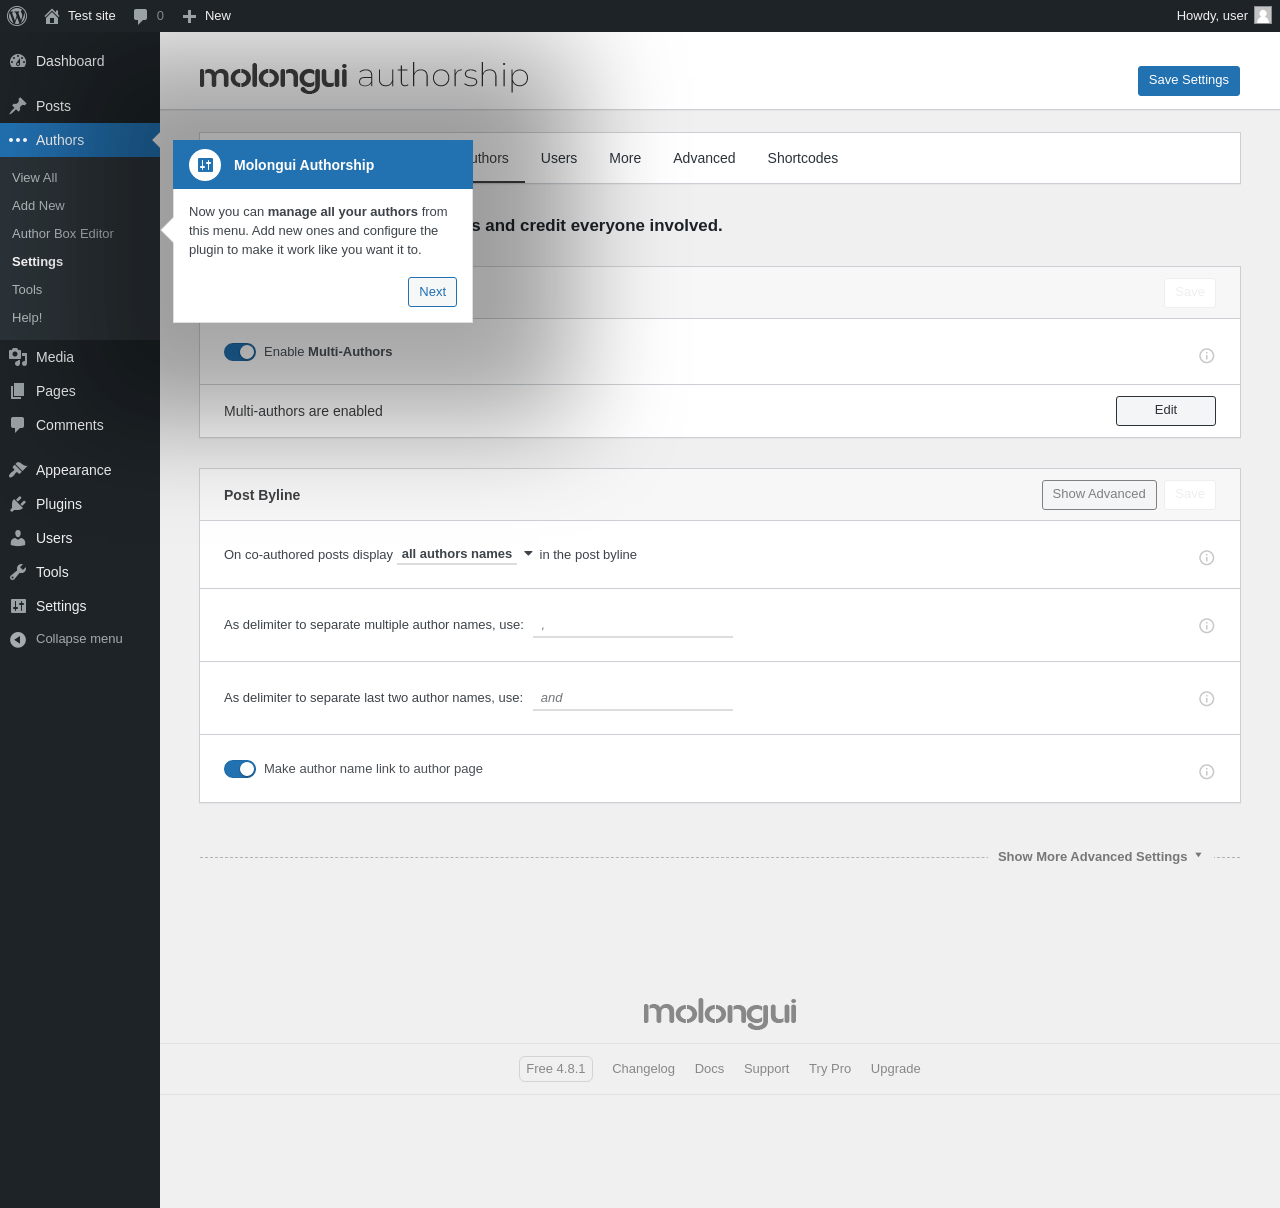
Task: Click the molongui authorship header logo
Action: click(x=364, y=76)
